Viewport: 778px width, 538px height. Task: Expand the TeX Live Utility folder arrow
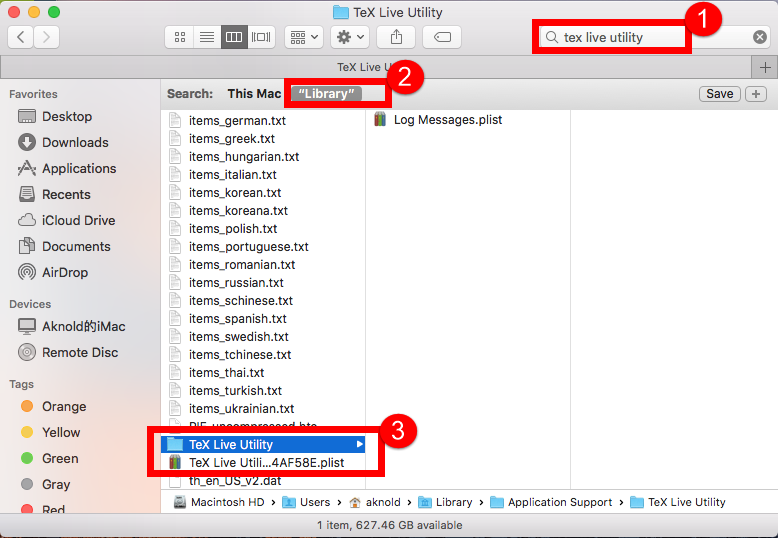tap(359, 444)
